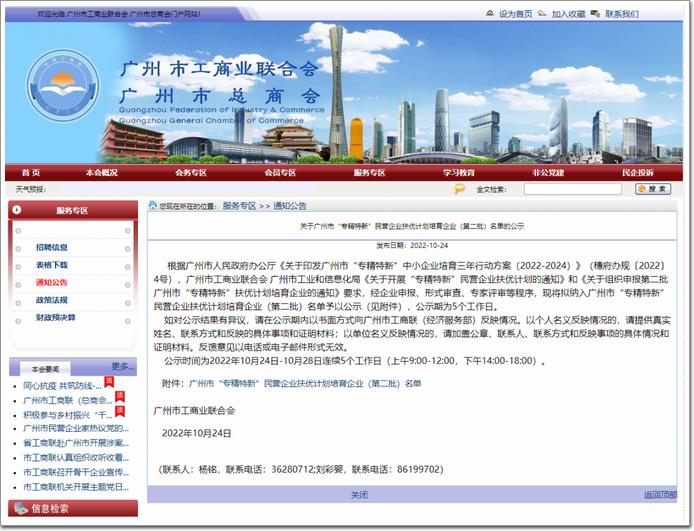Click the key icon beside 全文检索

click(460, 188)
